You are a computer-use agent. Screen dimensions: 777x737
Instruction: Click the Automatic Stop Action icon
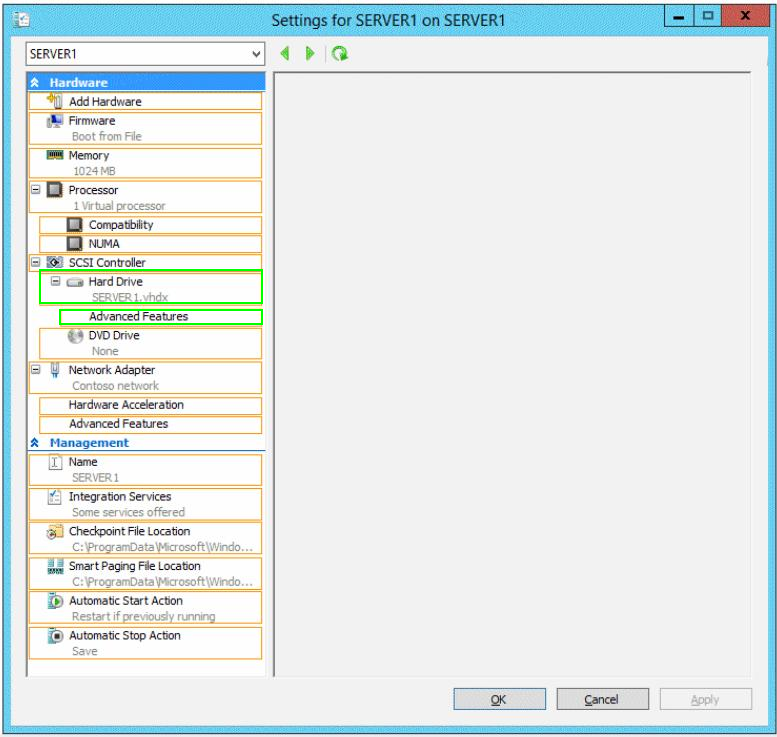click(56, 635)
